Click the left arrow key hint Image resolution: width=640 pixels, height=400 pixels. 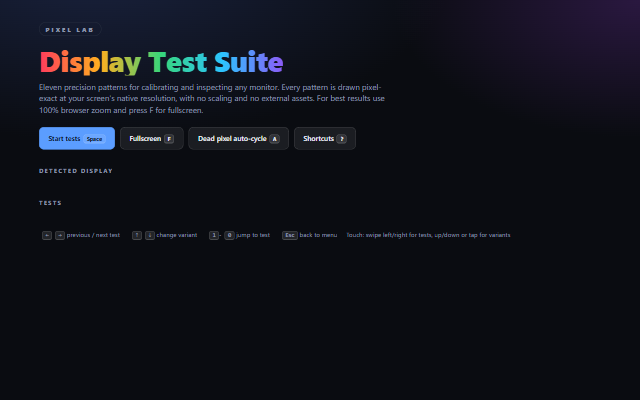[47, 236]
